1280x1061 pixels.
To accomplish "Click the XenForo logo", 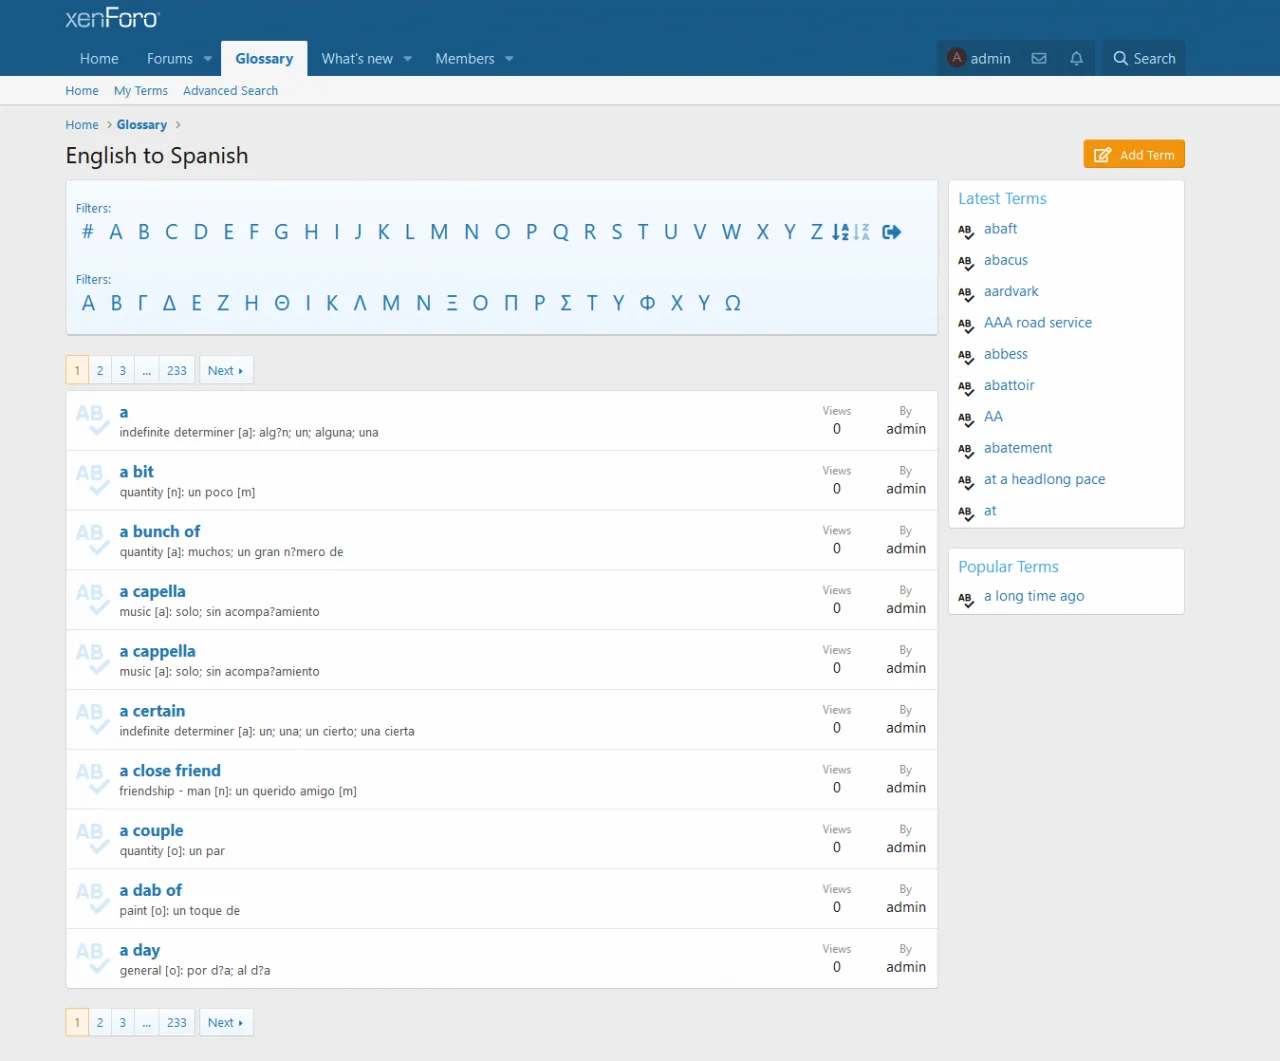I will click(112, 19).
